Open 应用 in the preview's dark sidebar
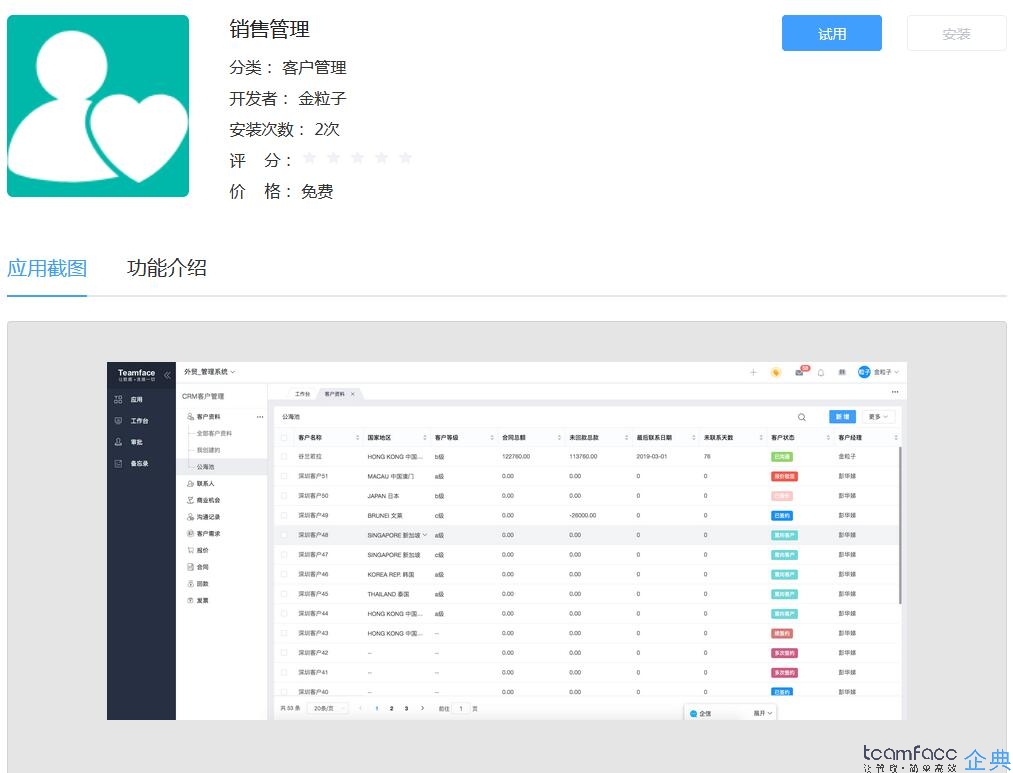The image size is (1013, 773). (x=131, y=400)
